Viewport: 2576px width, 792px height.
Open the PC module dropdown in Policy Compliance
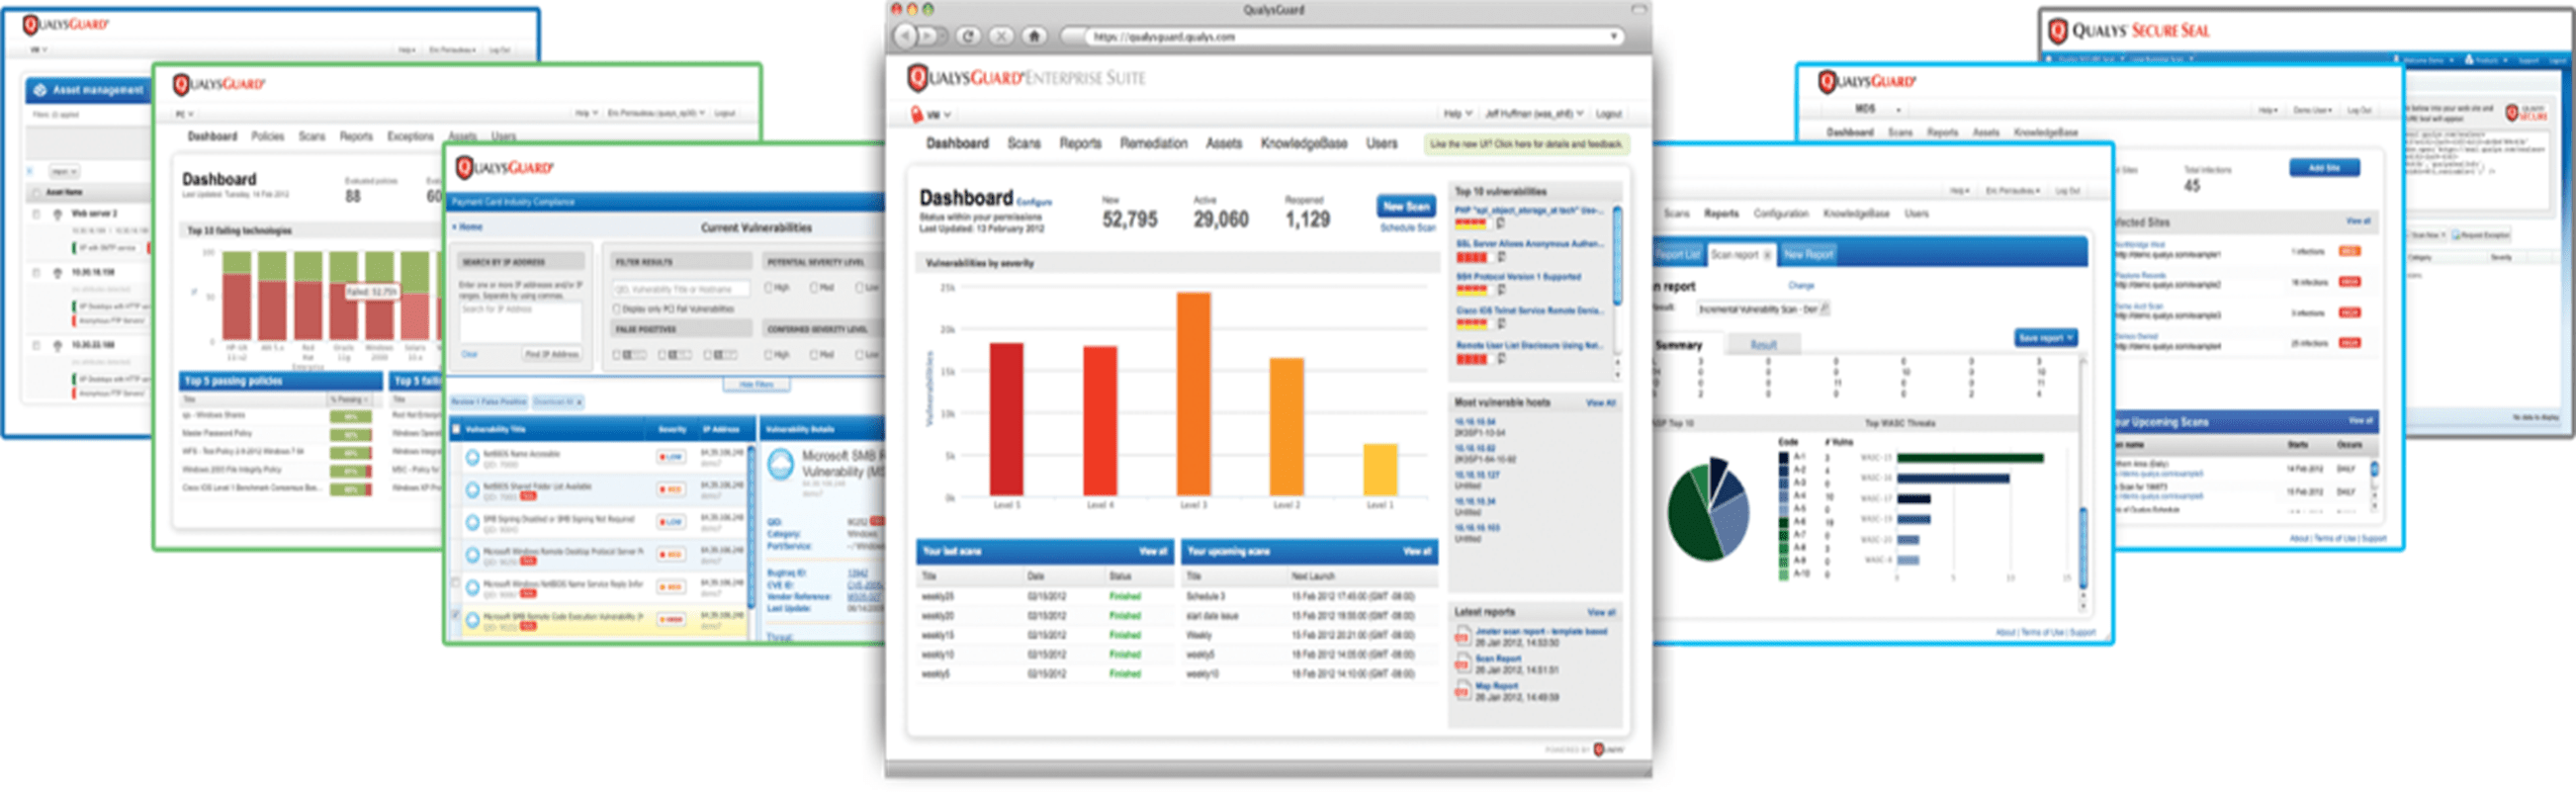(x=184, y=114)
